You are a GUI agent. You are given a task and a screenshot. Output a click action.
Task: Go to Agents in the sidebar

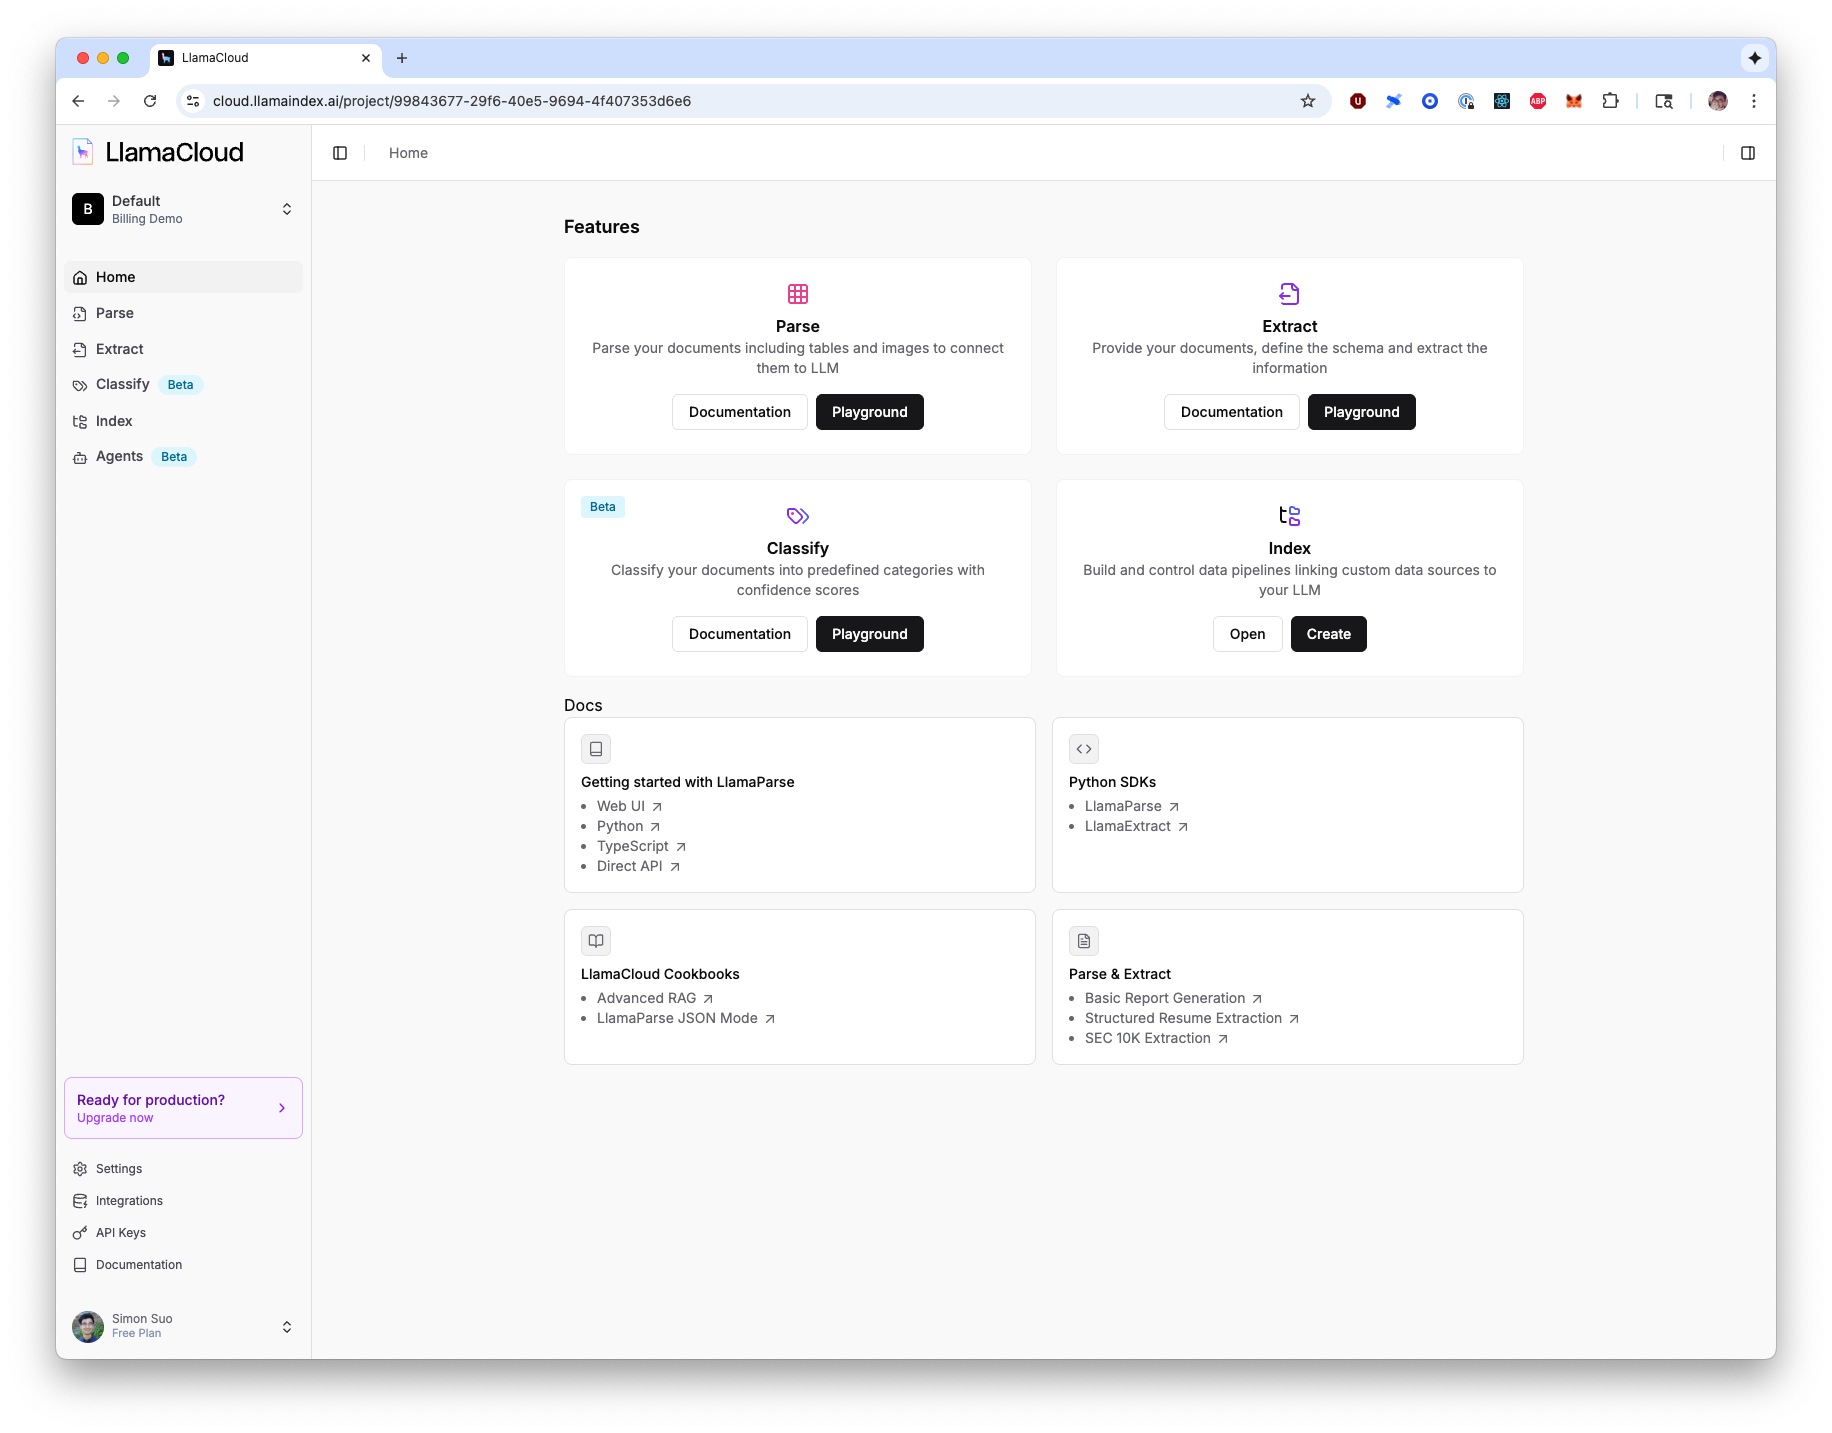pos(119,457)
